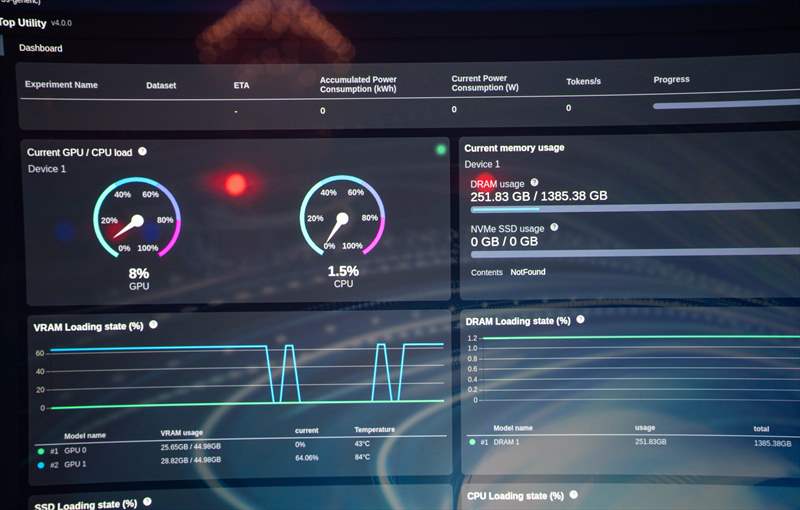Click the Experiment Name column header
This screenshot has height=510, width=800.
[61, 85]
